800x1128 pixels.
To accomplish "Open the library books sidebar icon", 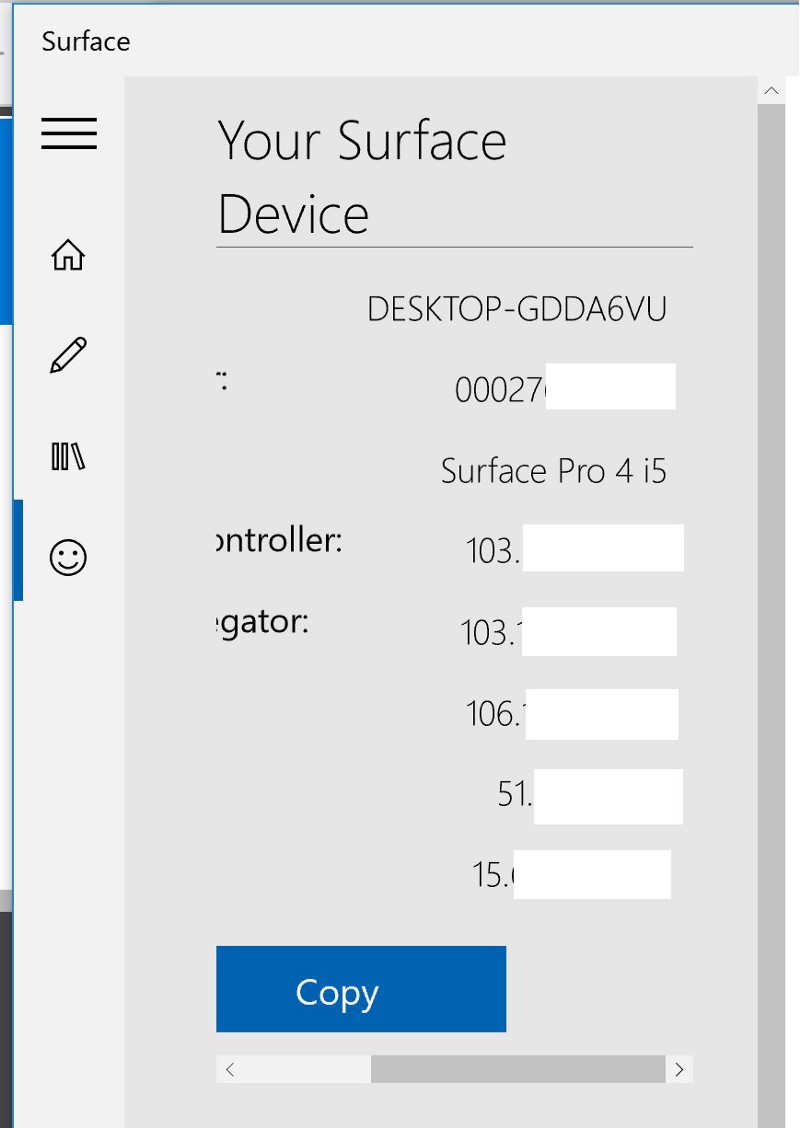I will [68, 457].
